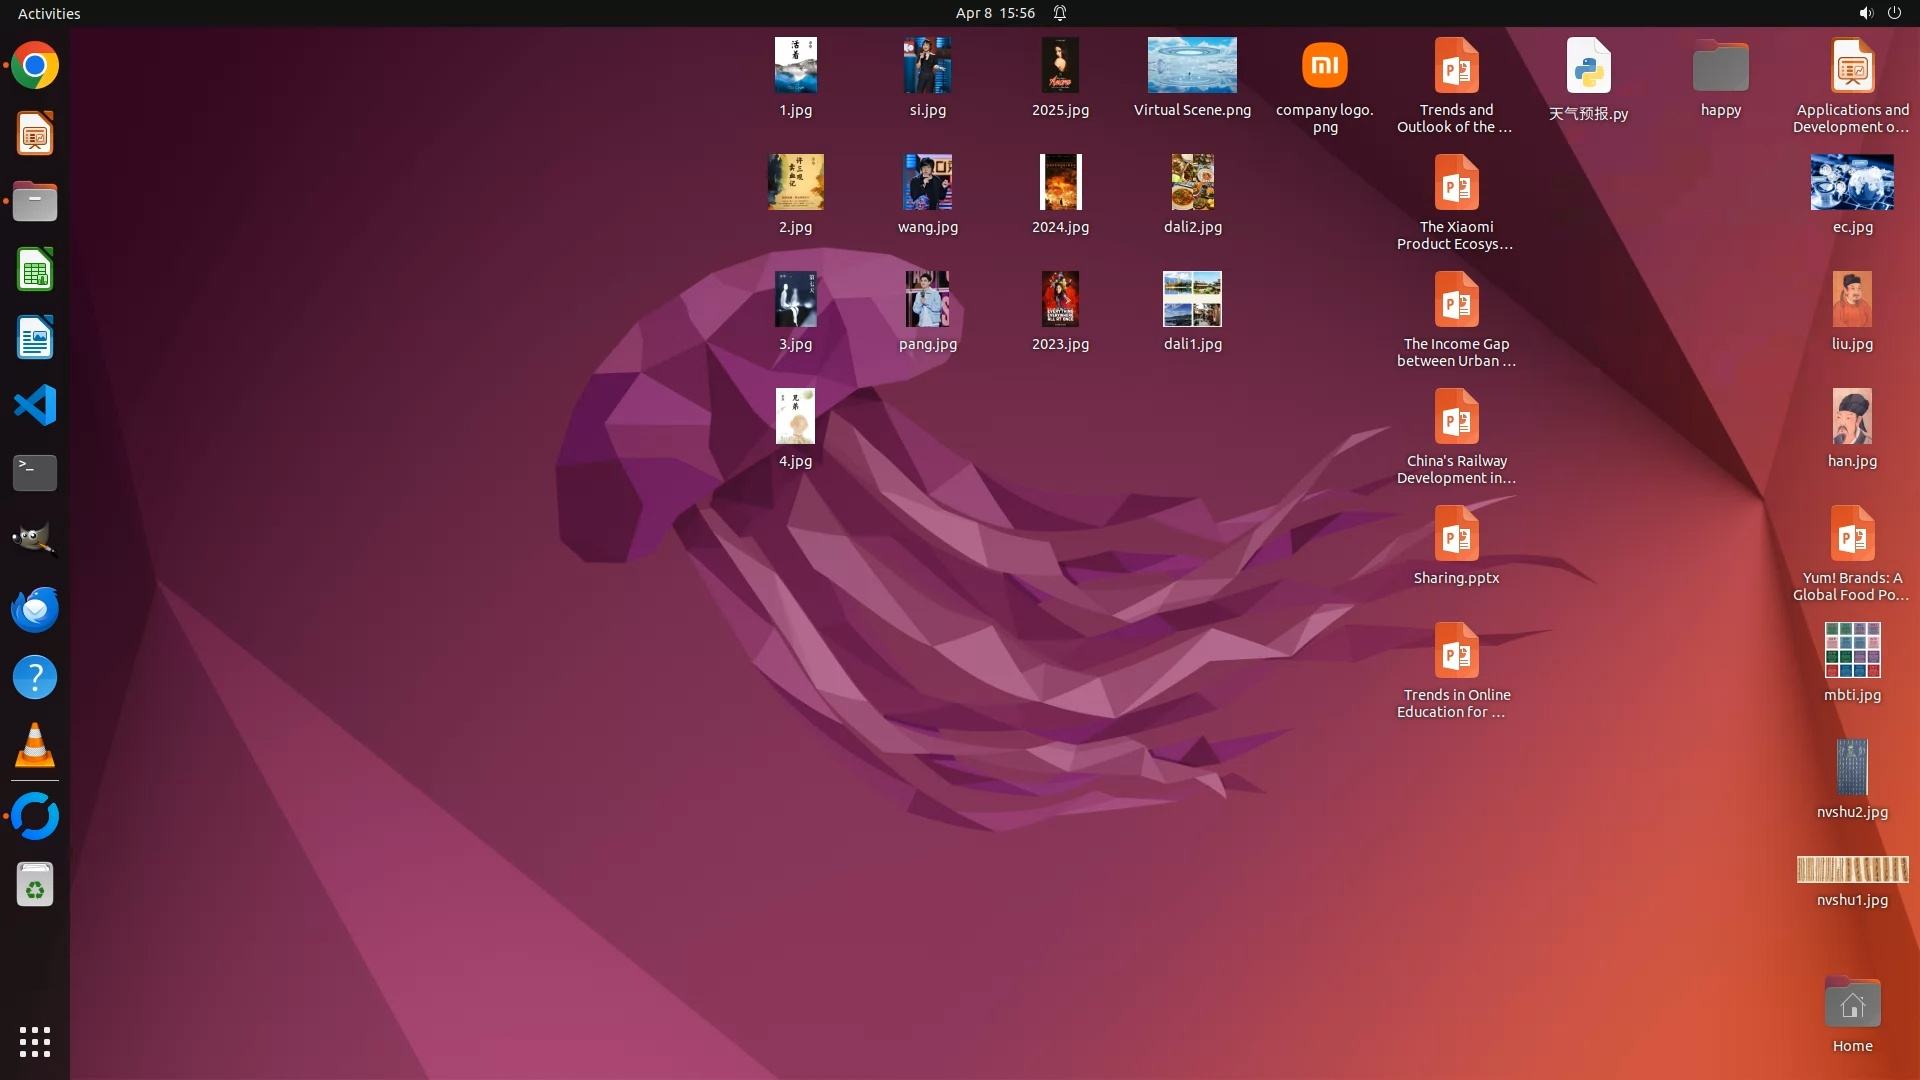Viewport: 1920px width, 1080px height.
Task: Select the Sharing.pptx presentation file
Action: click(x=1456, y=534)
